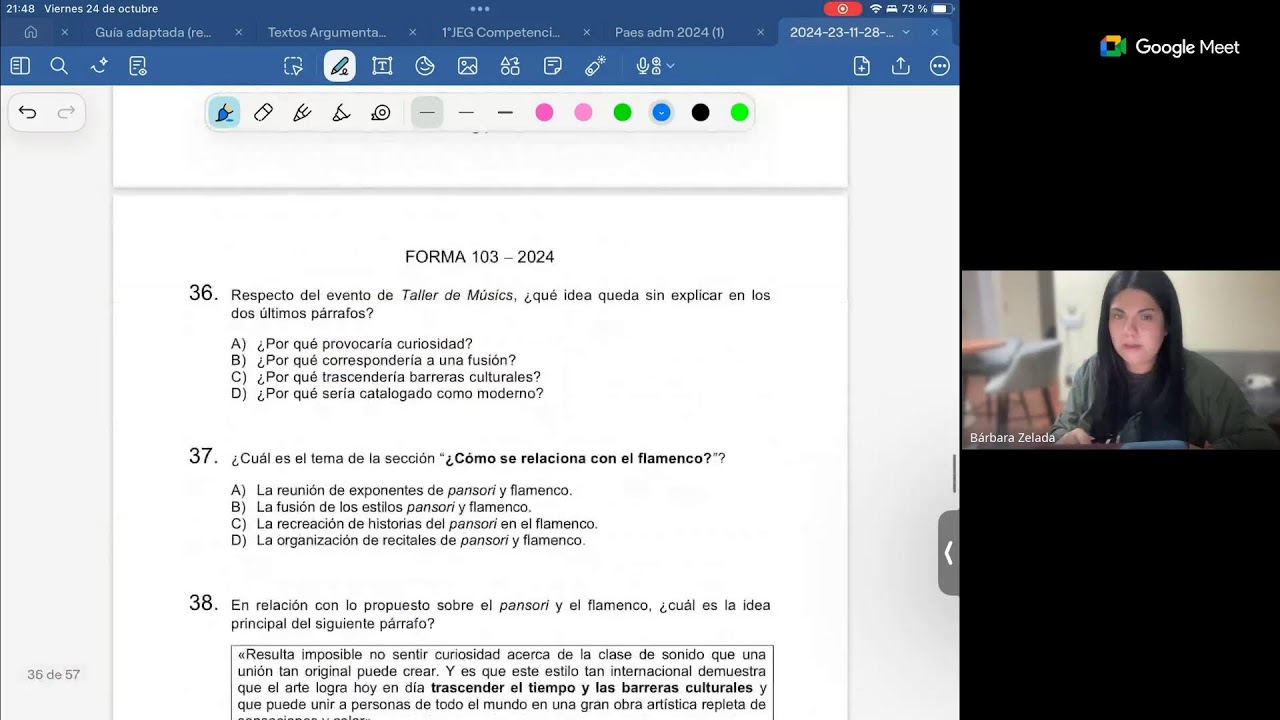Select the text box tool
The image size is (1280, 720).
[382, 66]
